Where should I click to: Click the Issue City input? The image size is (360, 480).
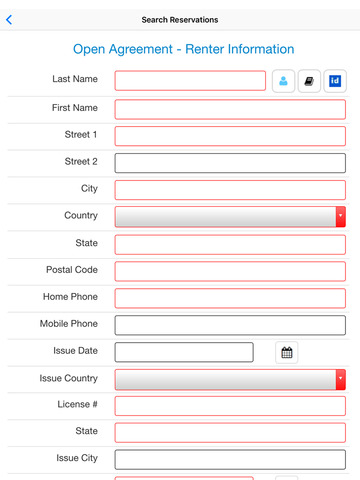[230, 460]
